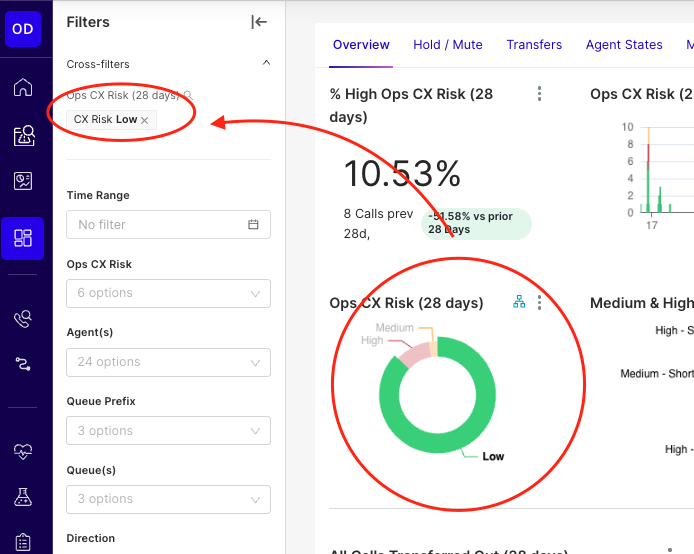Open calendar icon in Time Range
694x554 pixels.
pyautogui.click(x=253, y=224)
